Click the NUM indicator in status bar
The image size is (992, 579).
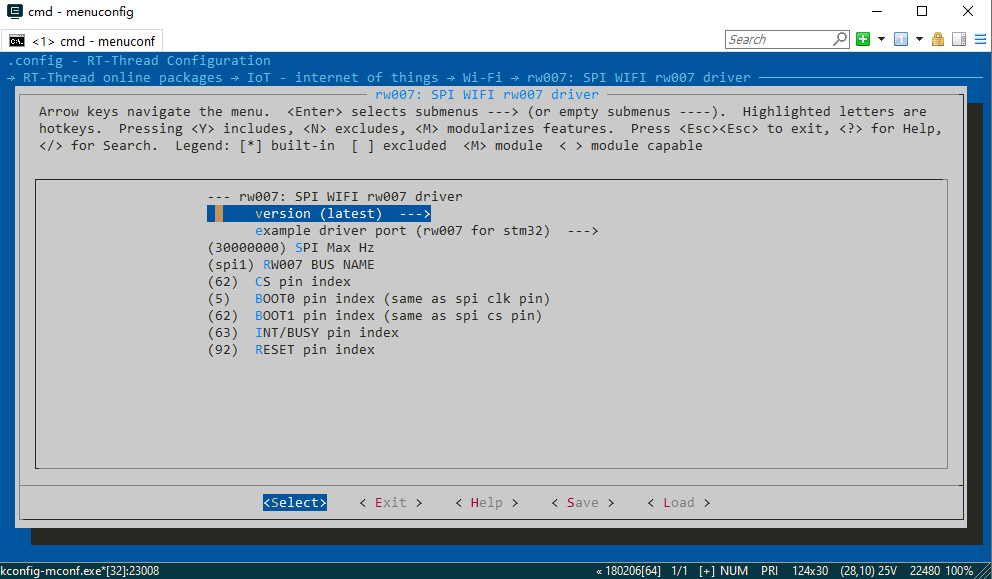[734, 570]
